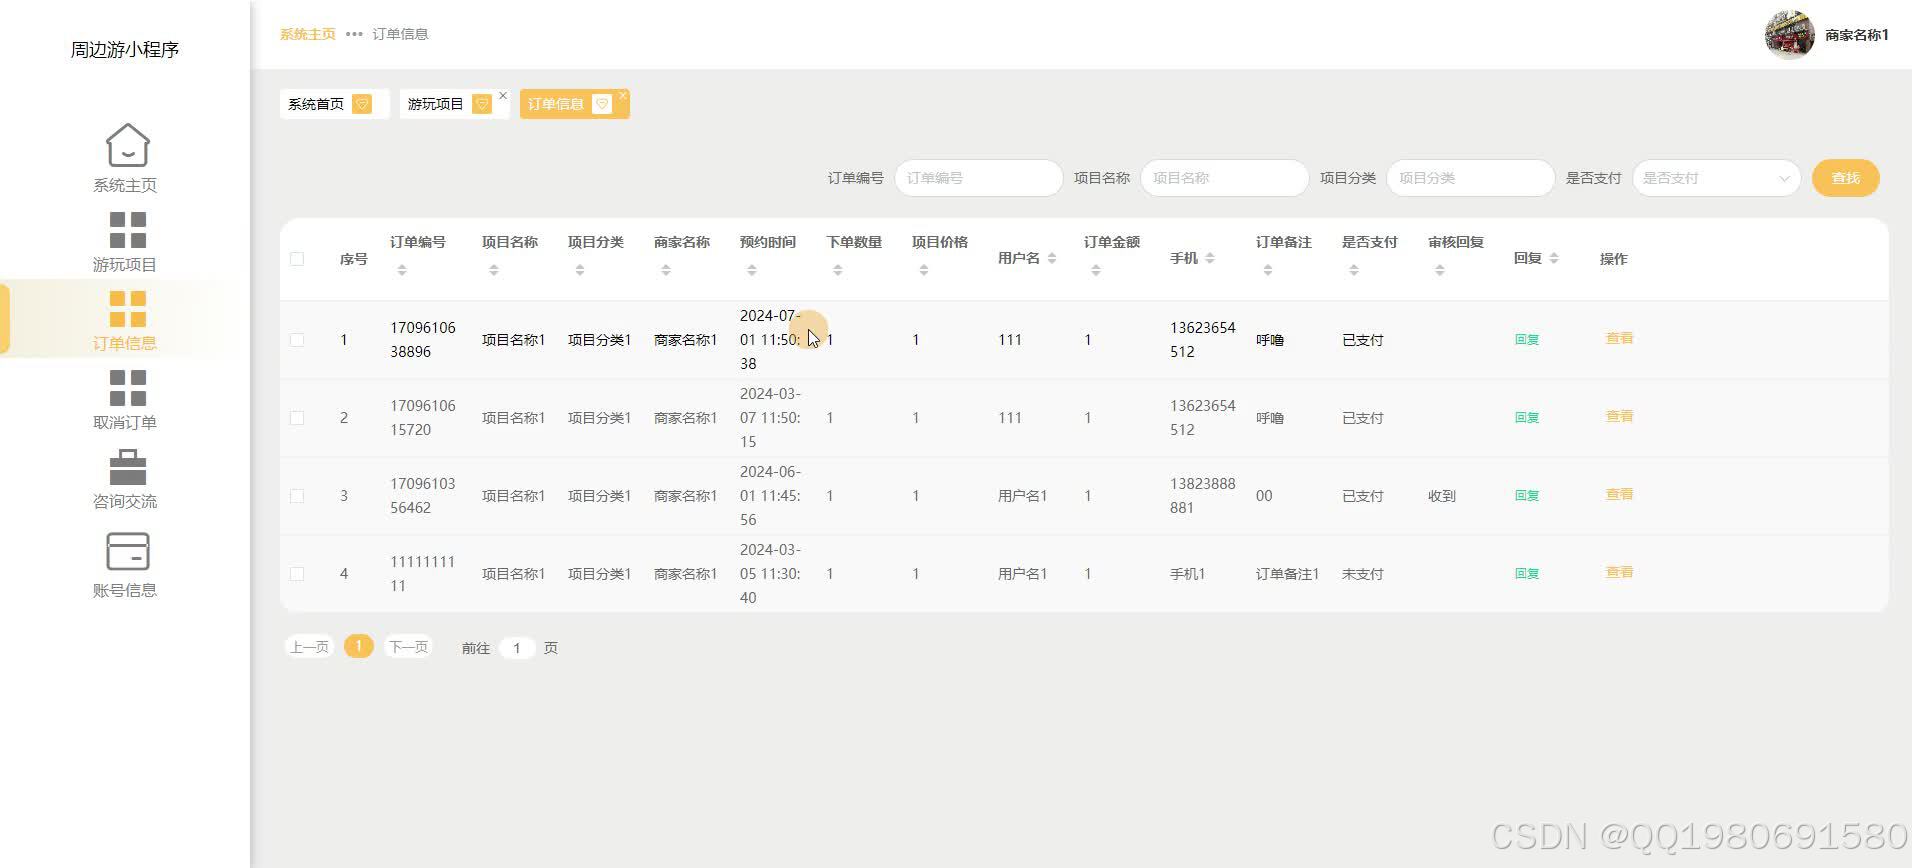1912x868 pixels.
Task: Sort by 预约时间 column arrows
Action: pyautogui.click(x=752, y=270)
